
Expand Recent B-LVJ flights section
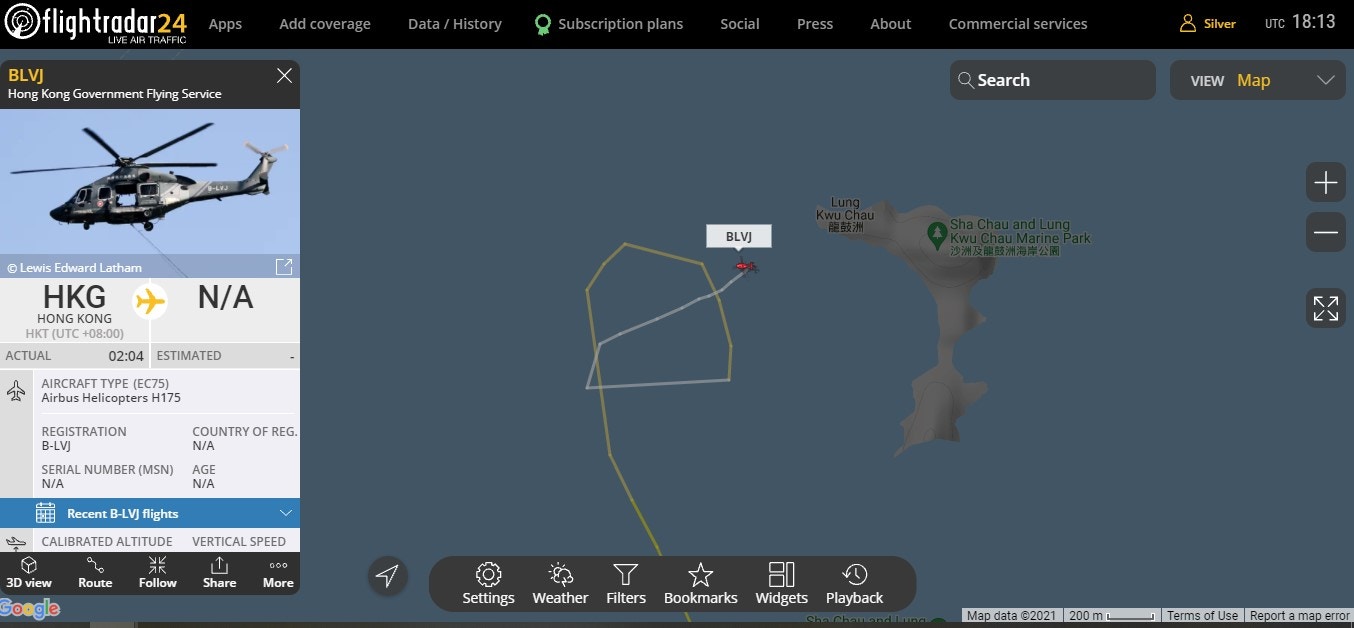150,513
